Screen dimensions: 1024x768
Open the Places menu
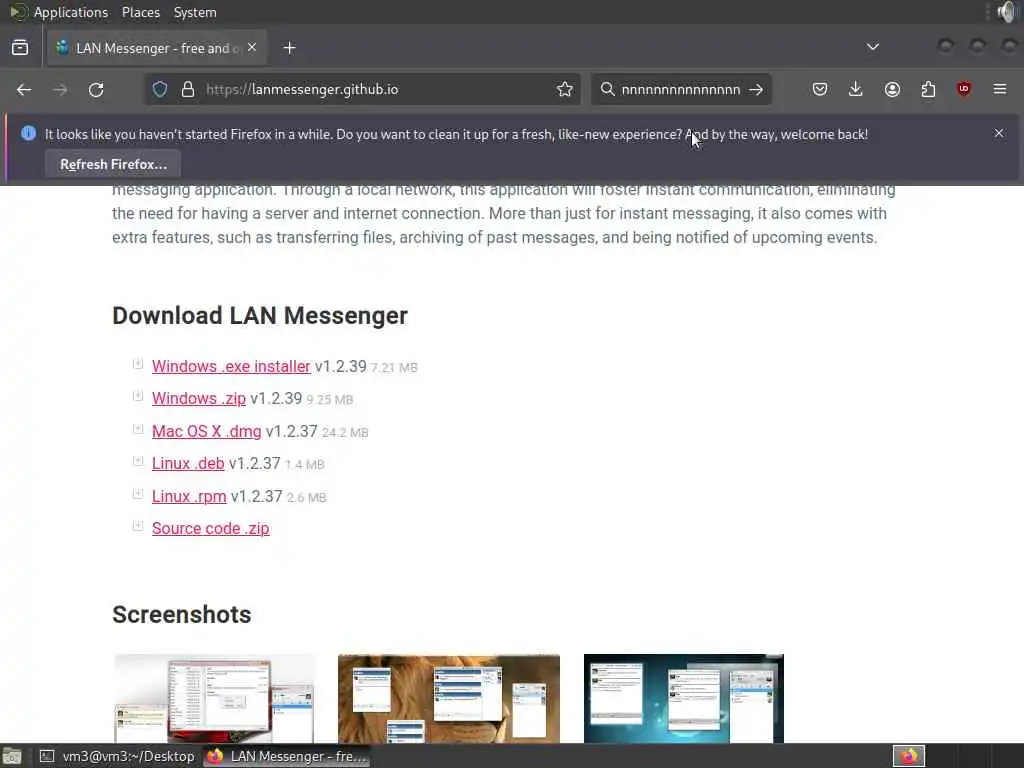(140, 12)
